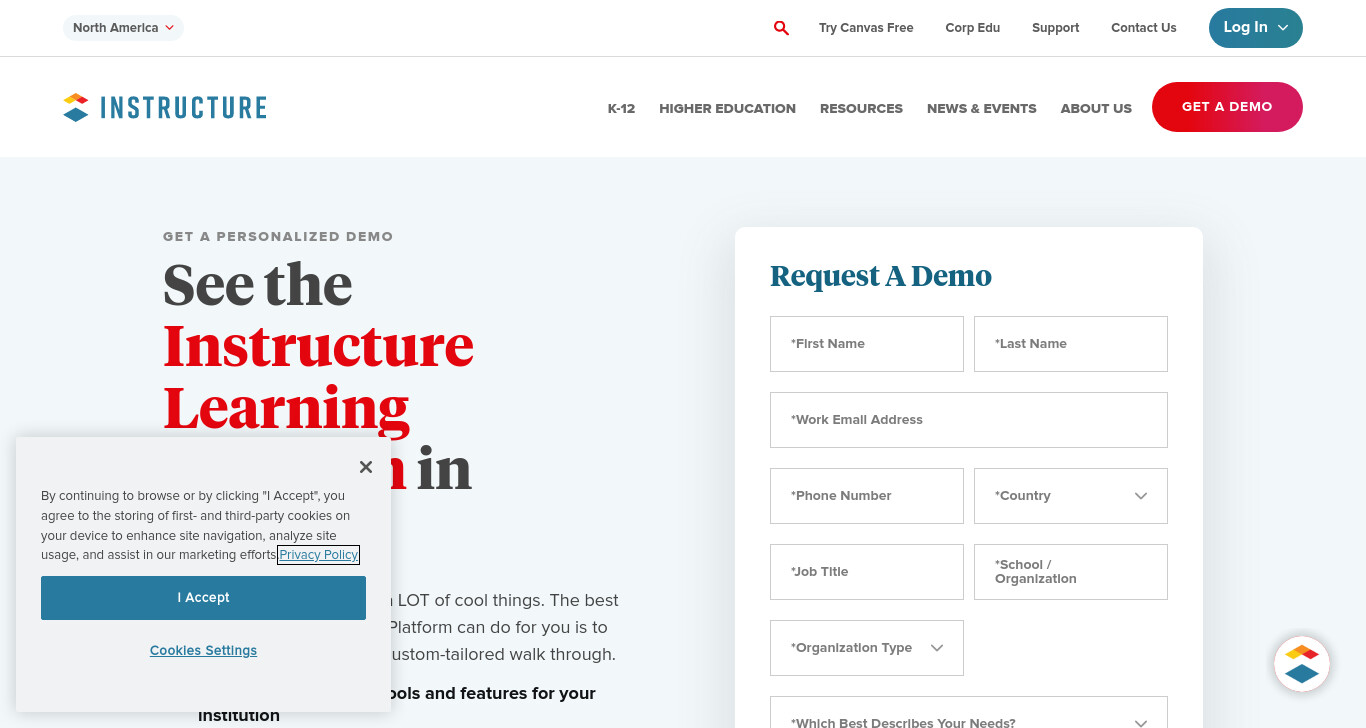
Task: Open the News & Events menu
Action: click(x=982, y=108)
